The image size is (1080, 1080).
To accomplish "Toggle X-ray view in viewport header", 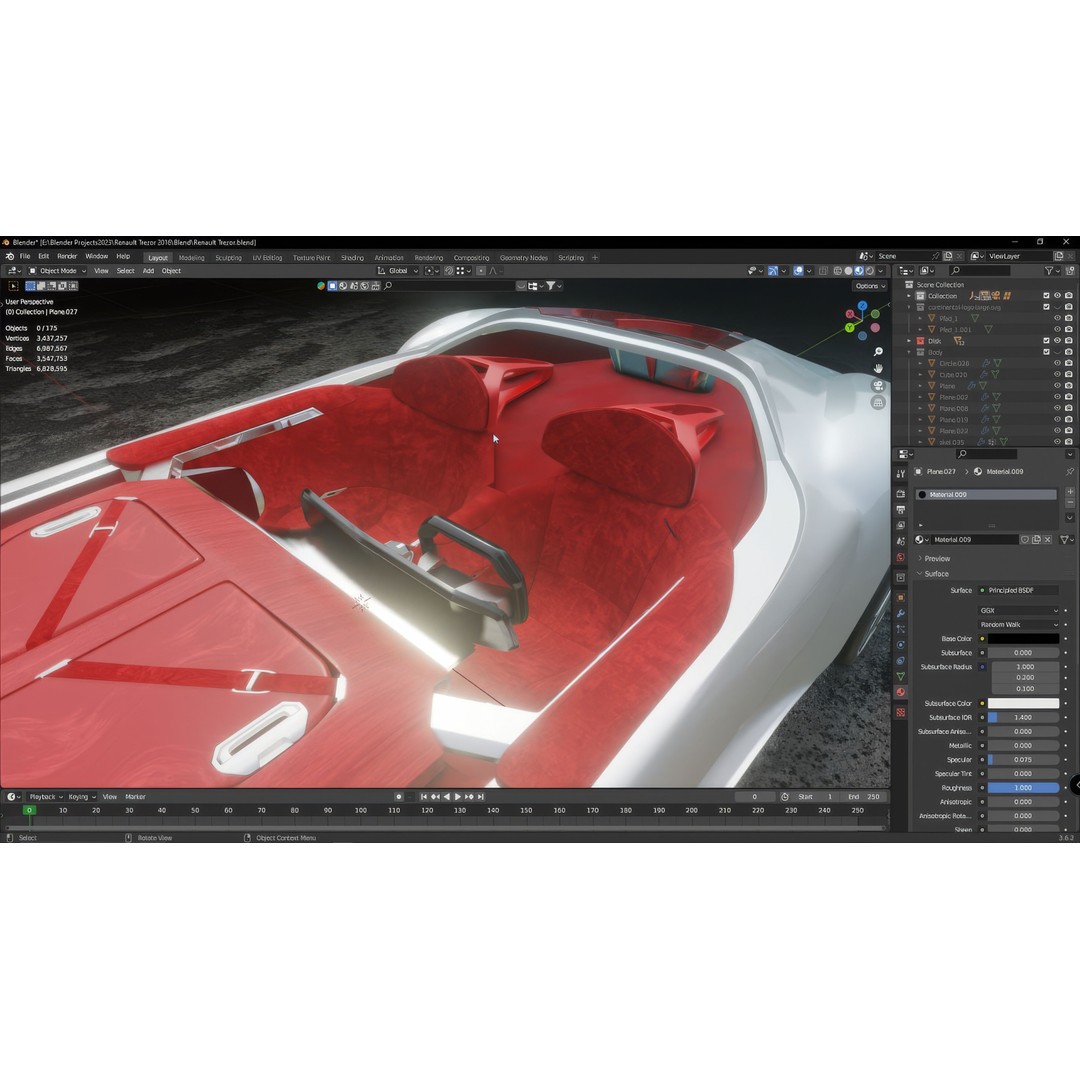I will (823, 271).
